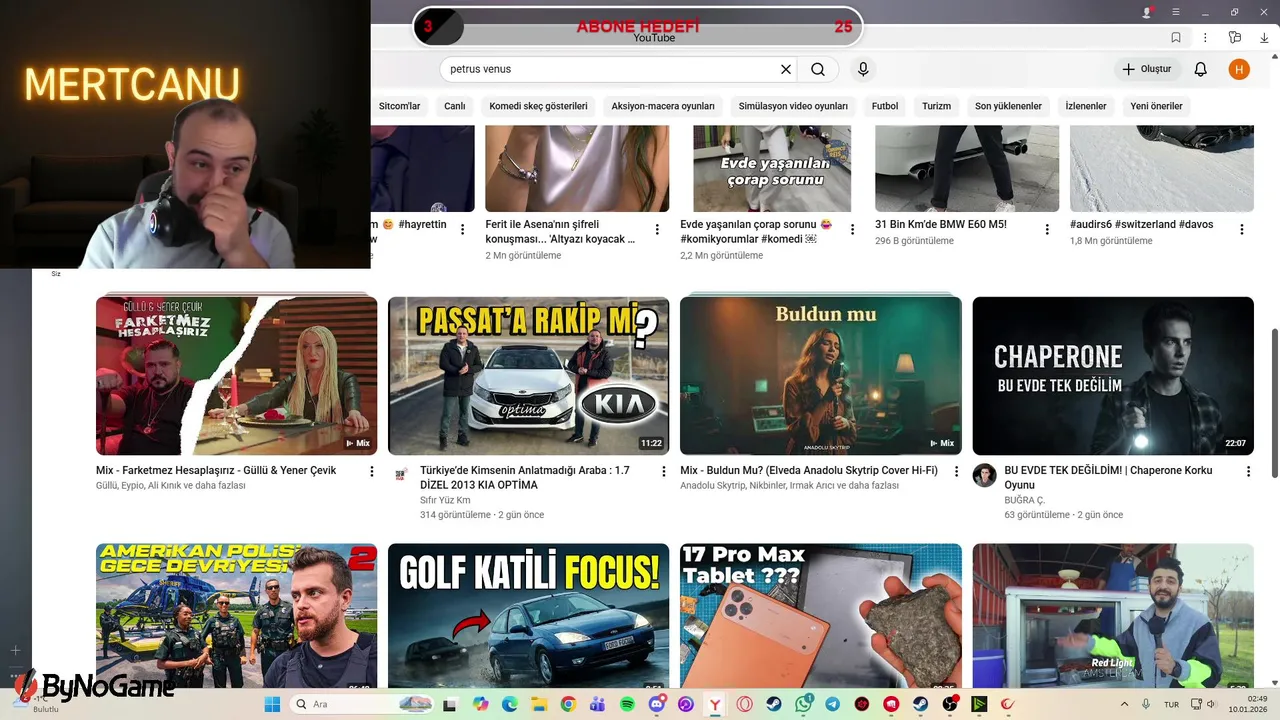This screenshot has width=1280, height=720.
Task: Open the CHAPERONE Bu Evde Tek Değilim thumbnail
Action: point(1113,376)
